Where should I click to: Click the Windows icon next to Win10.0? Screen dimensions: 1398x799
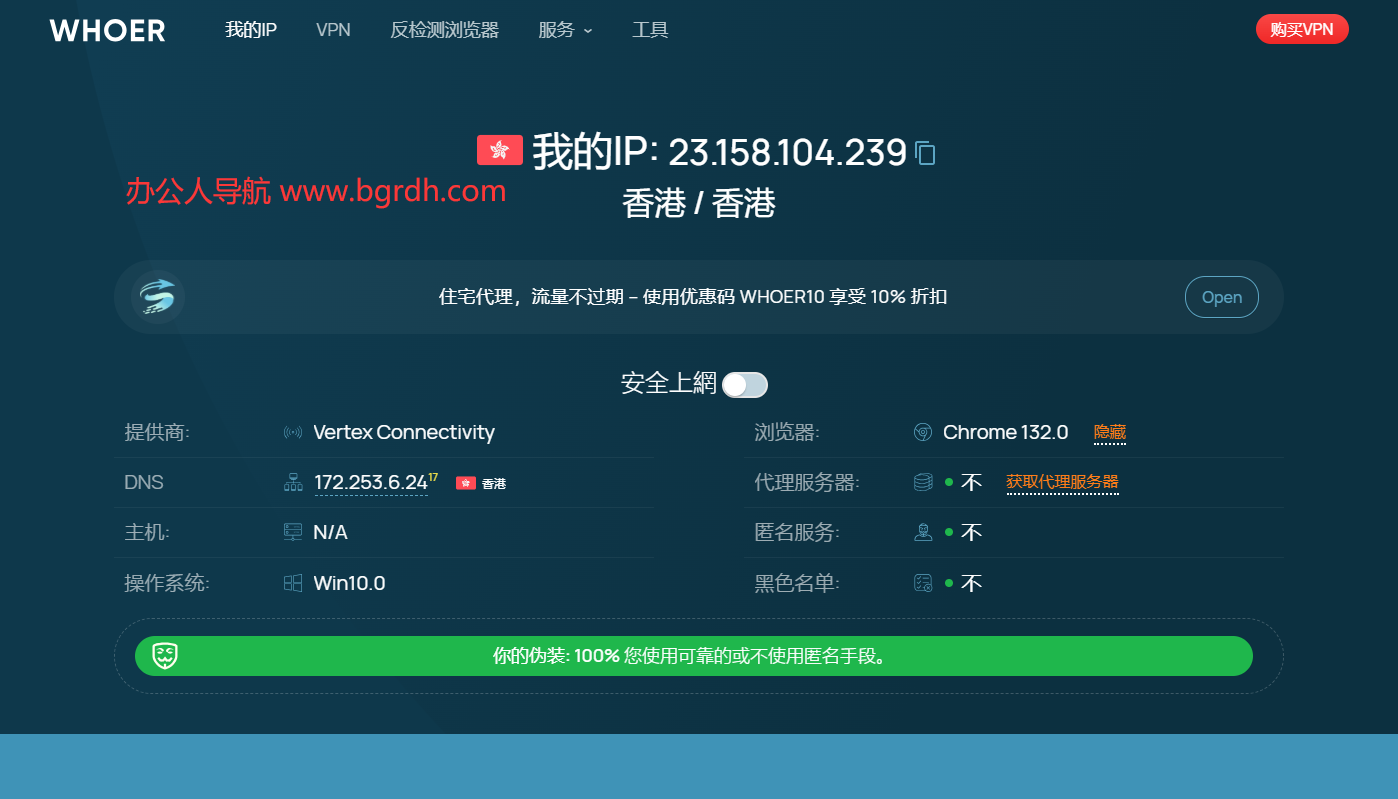click(x=292, y=582)
